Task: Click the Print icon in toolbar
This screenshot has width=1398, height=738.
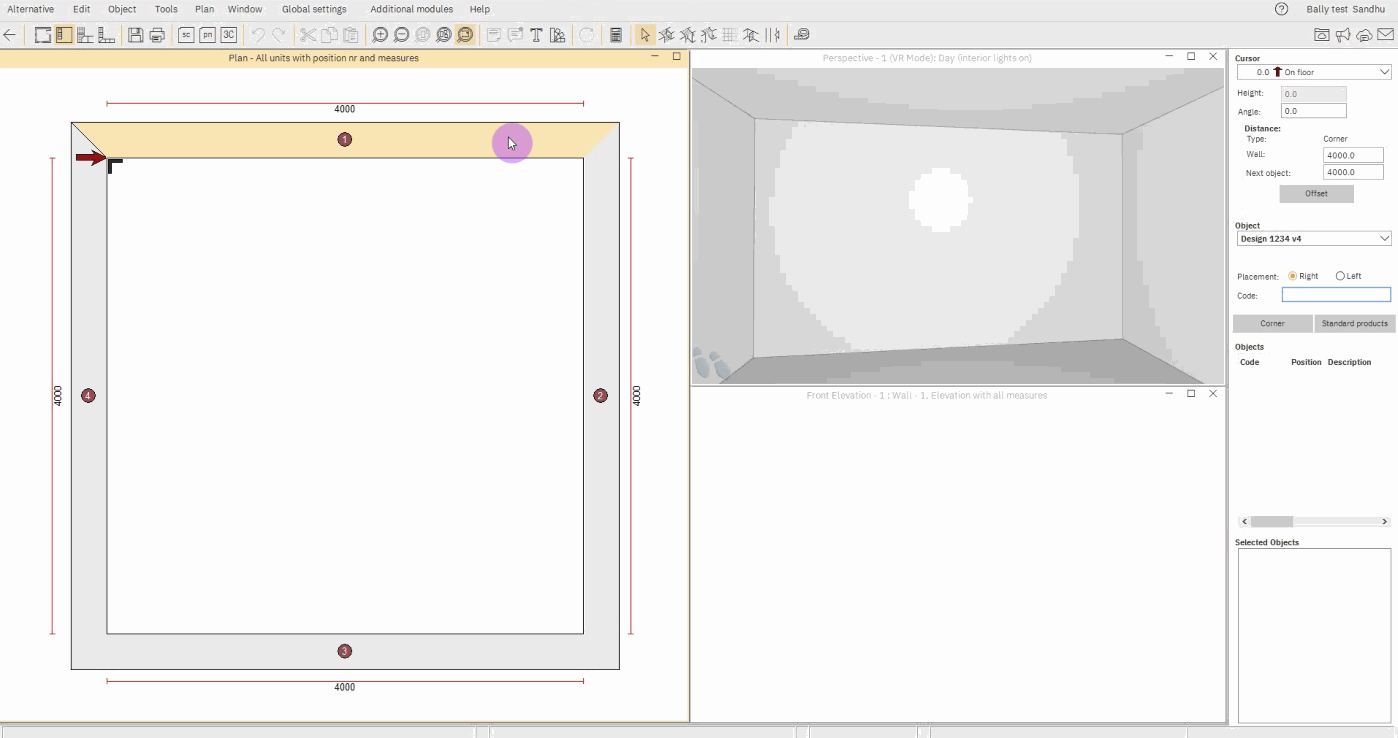Action: (157, 35)
